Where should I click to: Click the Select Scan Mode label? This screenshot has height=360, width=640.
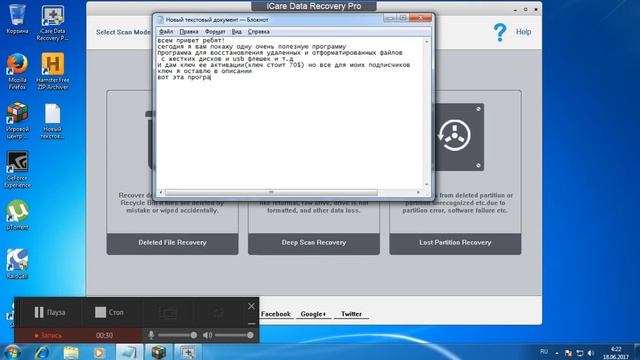123,32
